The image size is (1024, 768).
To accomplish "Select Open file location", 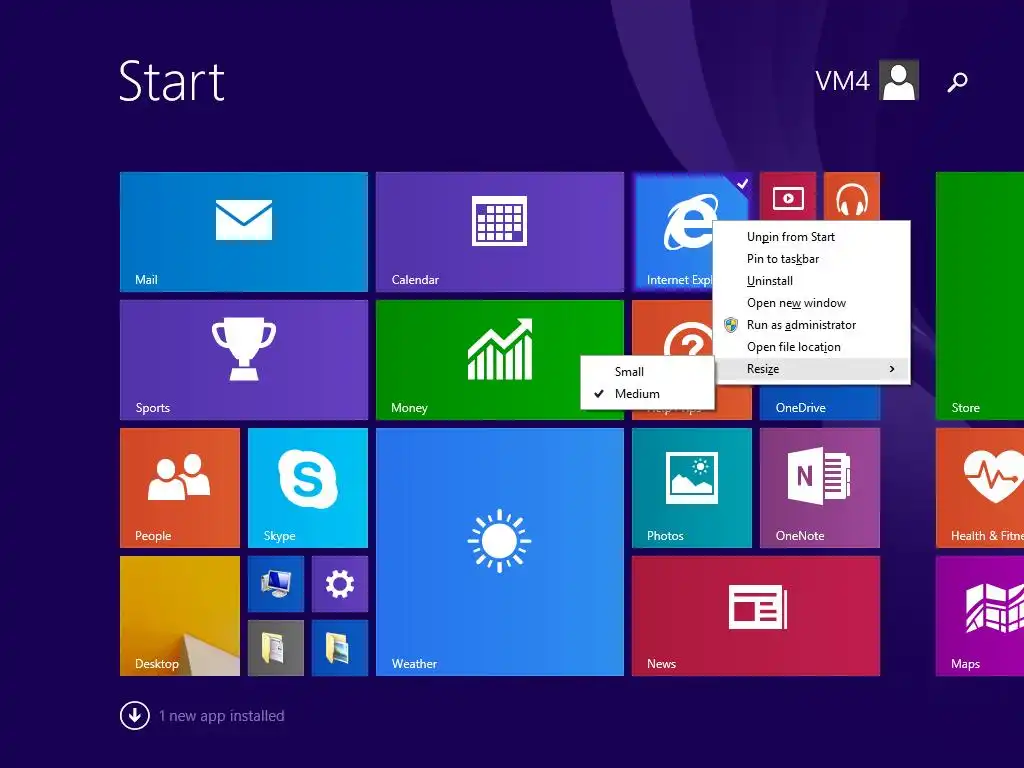I will coord(812,347).
